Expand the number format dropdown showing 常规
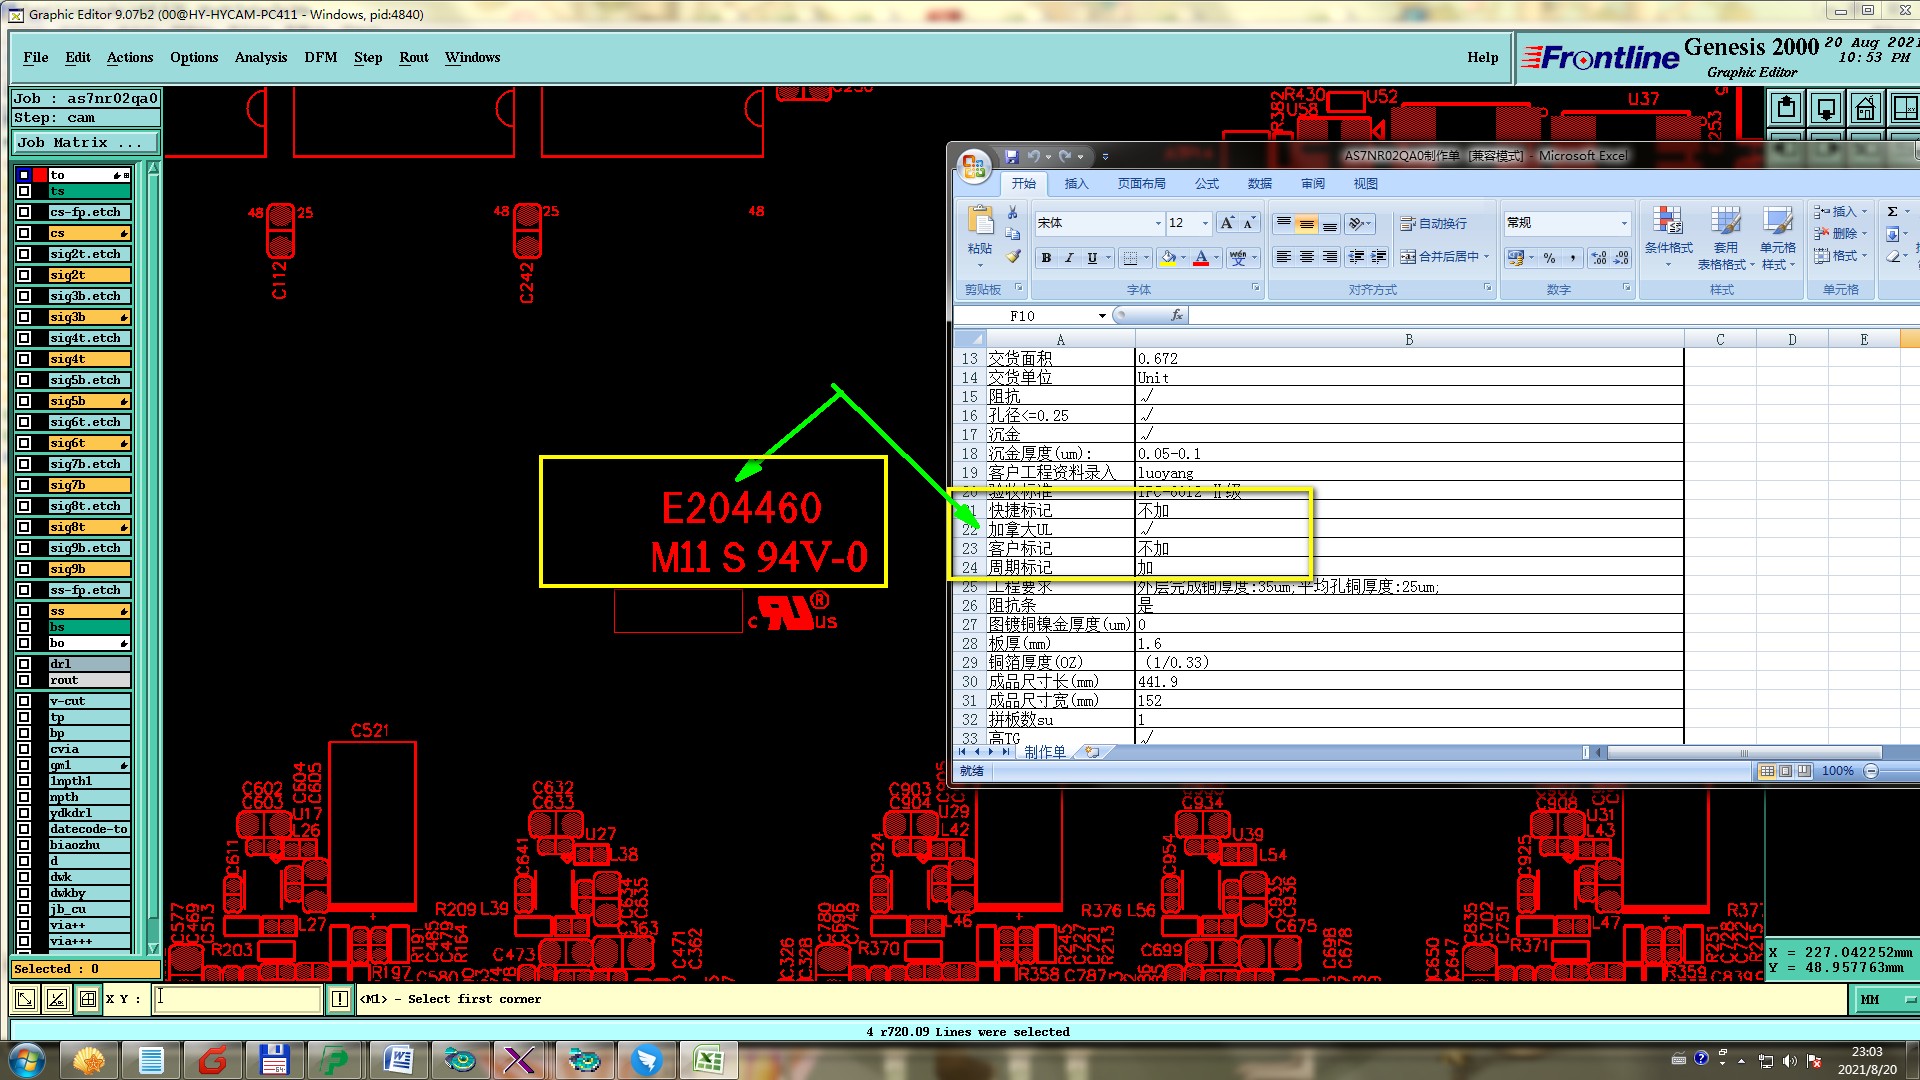Image resolution: width=1920 pixels, height=1080 pixels. coord(1623,223)
